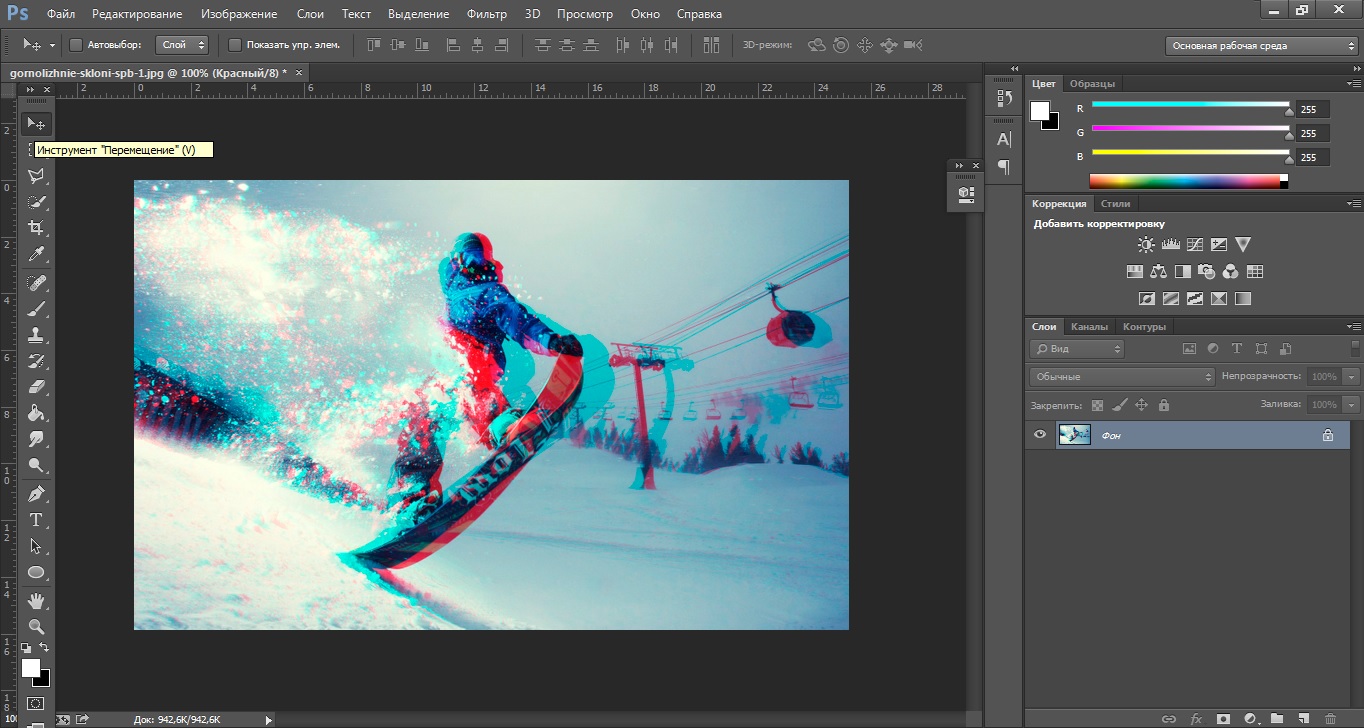Open the Layers panel options menu

tap(1354, 326)
